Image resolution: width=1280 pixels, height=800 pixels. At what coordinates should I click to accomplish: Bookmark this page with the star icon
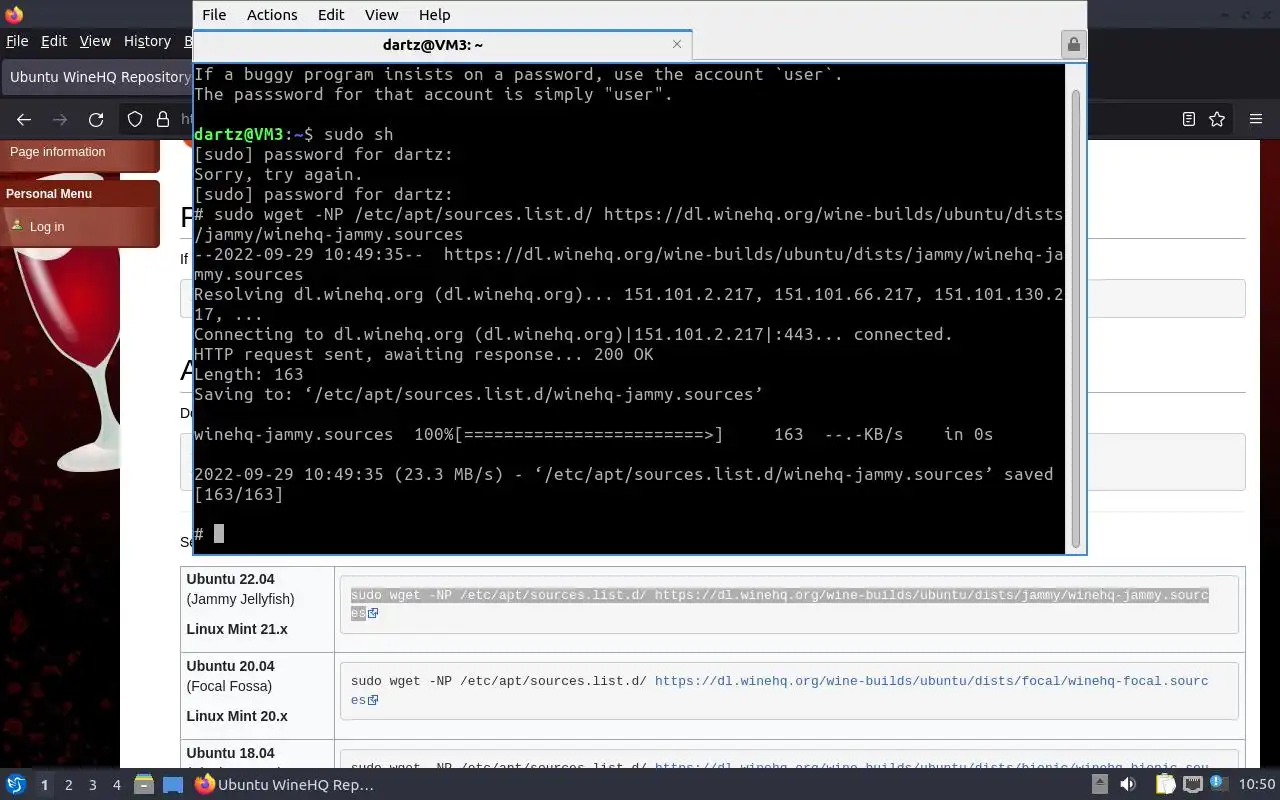tap(1217, 119)
